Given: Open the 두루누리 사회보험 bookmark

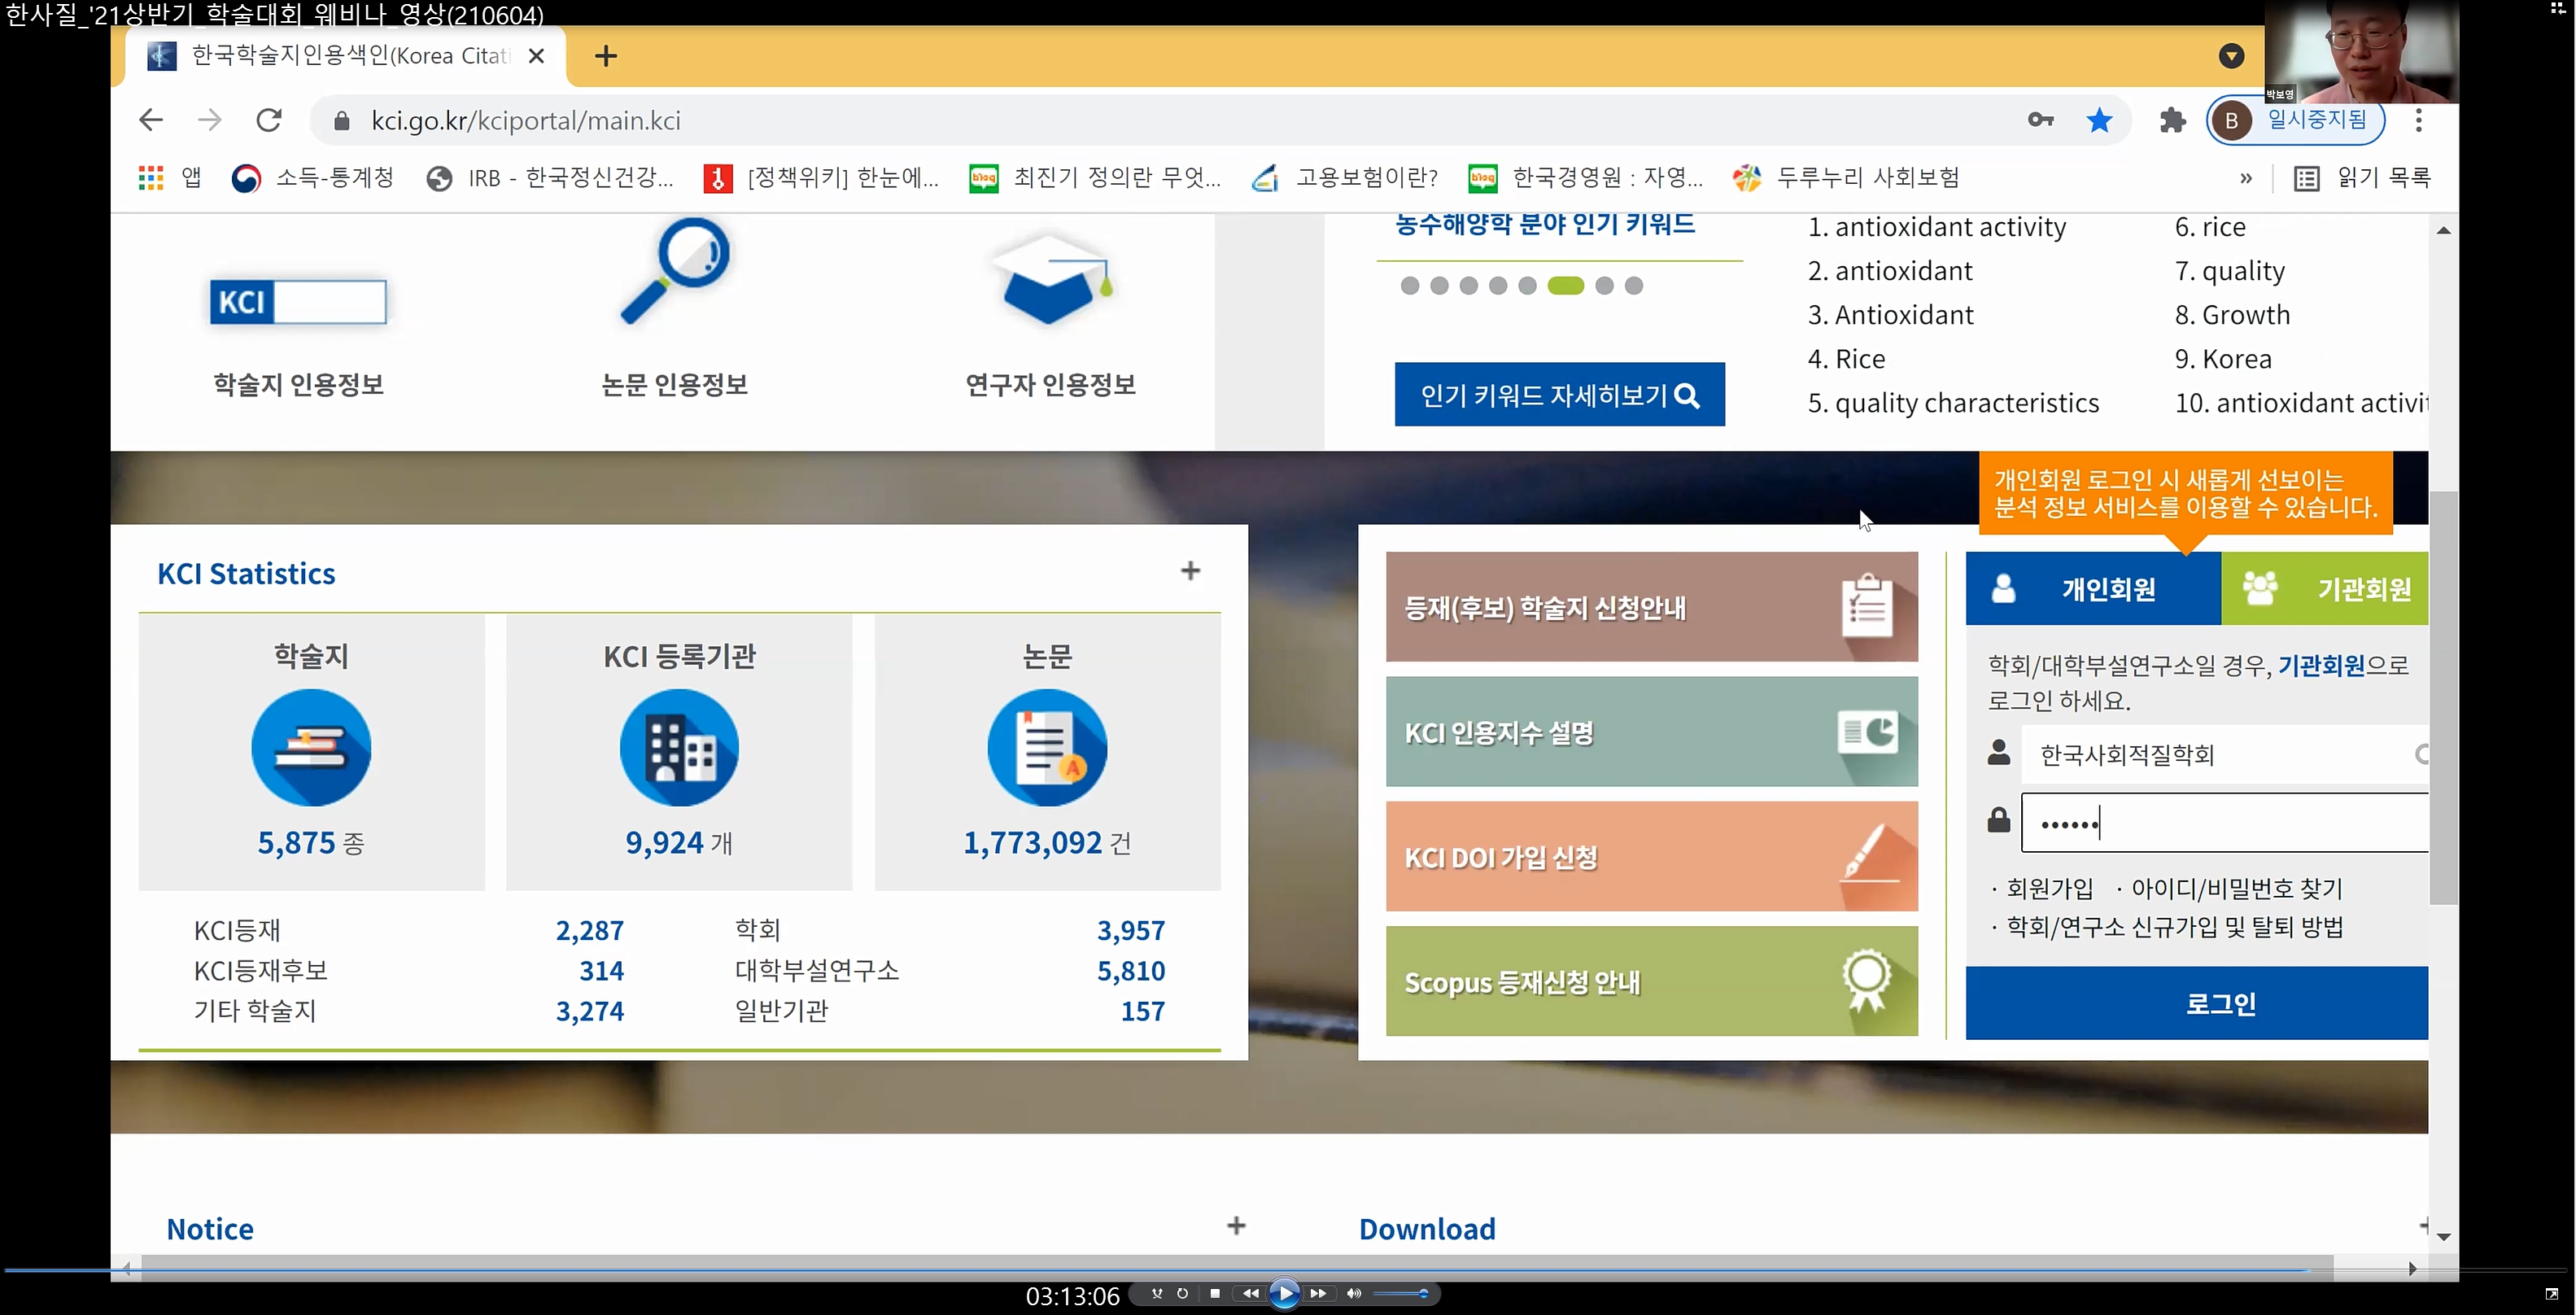Looking at the screenshot, I should pos(1846,178).
